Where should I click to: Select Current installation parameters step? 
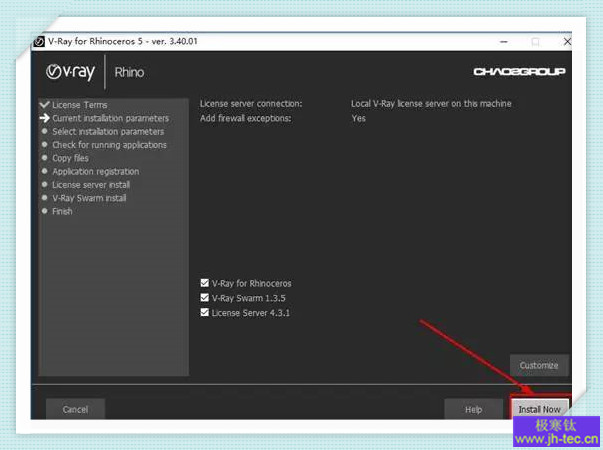pyautogui.click(x=110, y=118)
